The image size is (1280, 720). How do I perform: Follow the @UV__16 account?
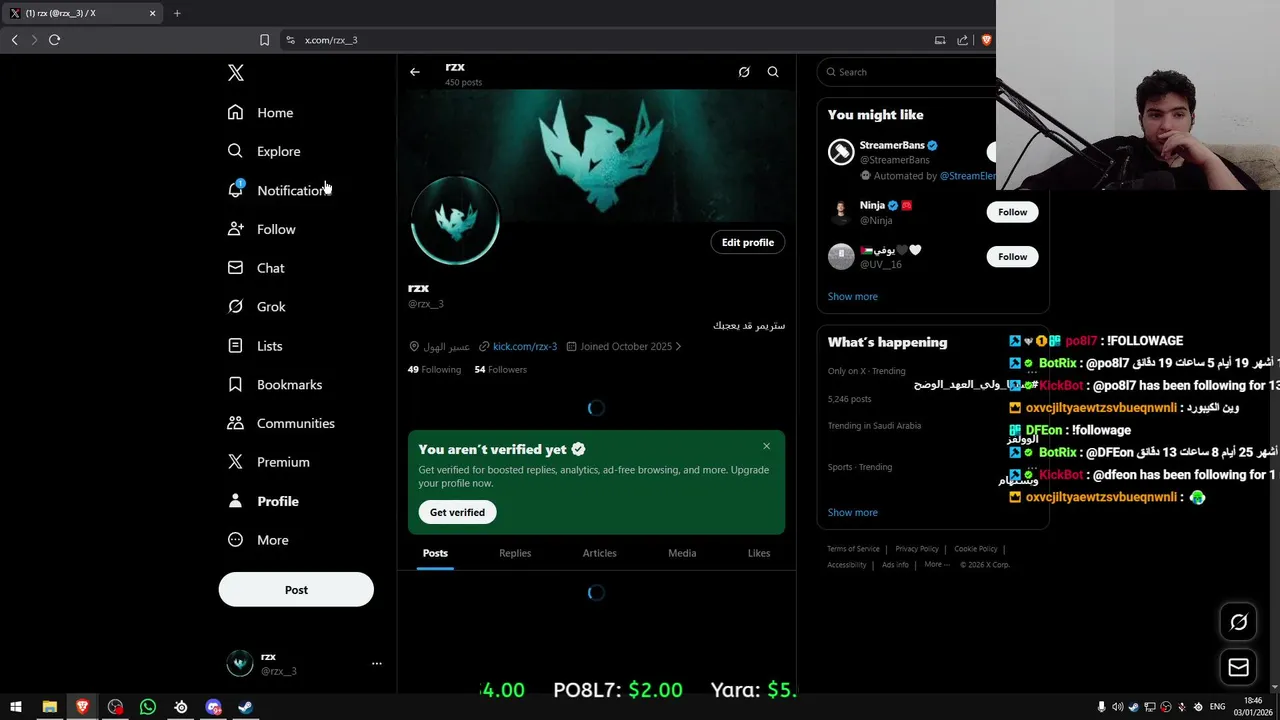1012,257
